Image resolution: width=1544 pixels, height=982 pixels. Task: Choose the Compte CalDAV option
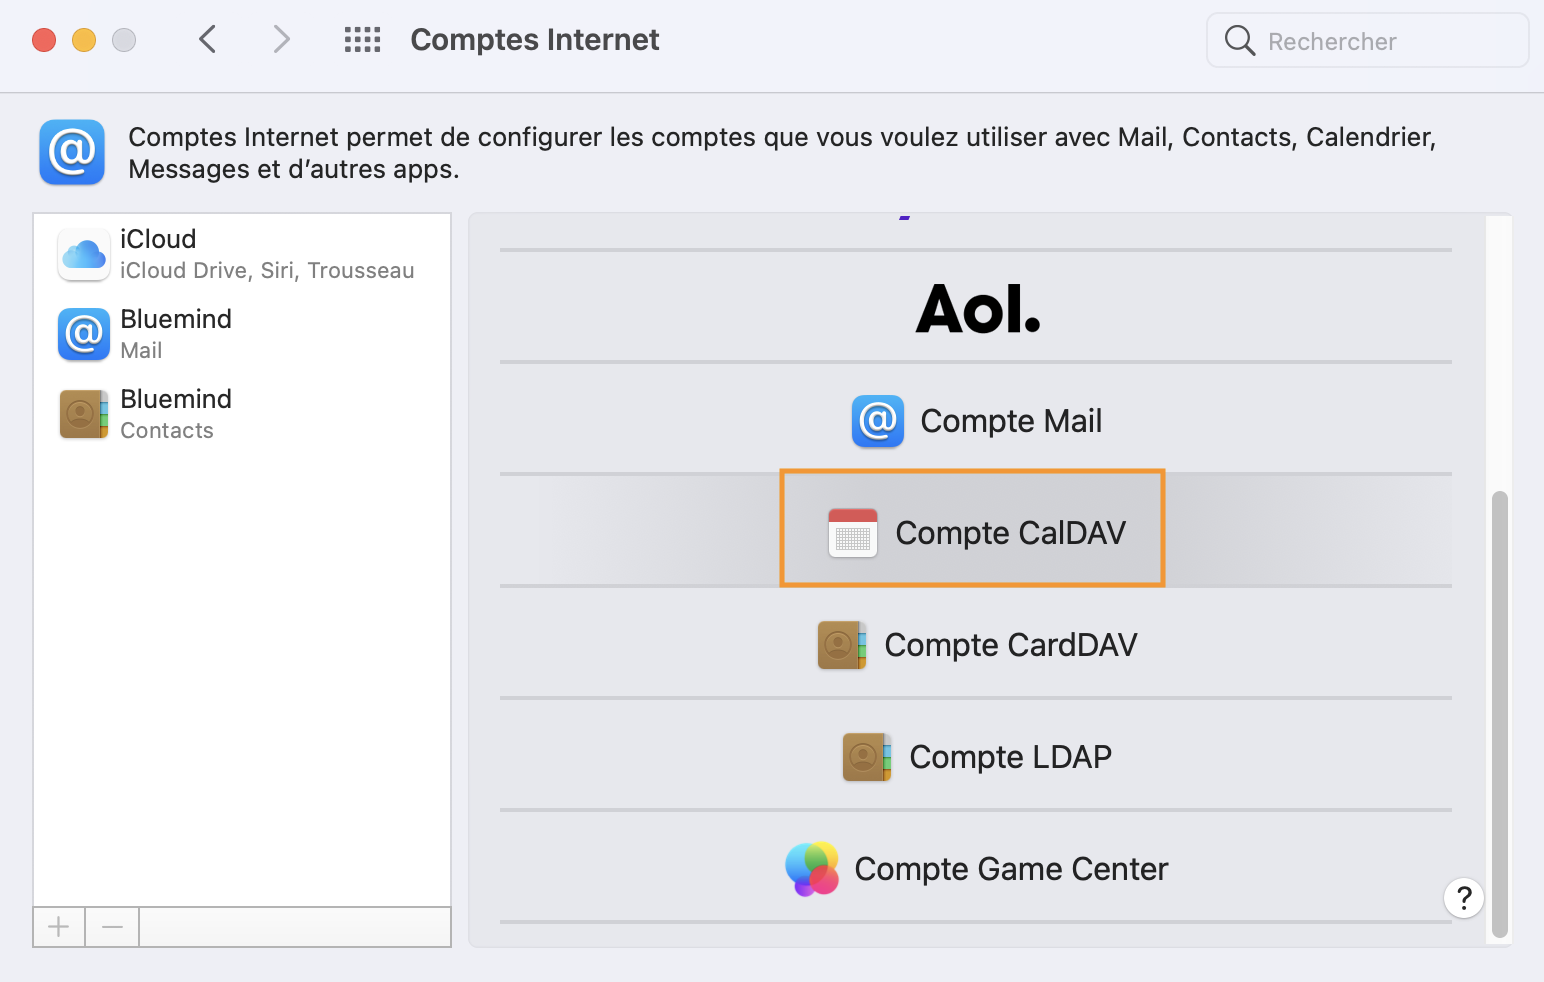point(1010,533)
